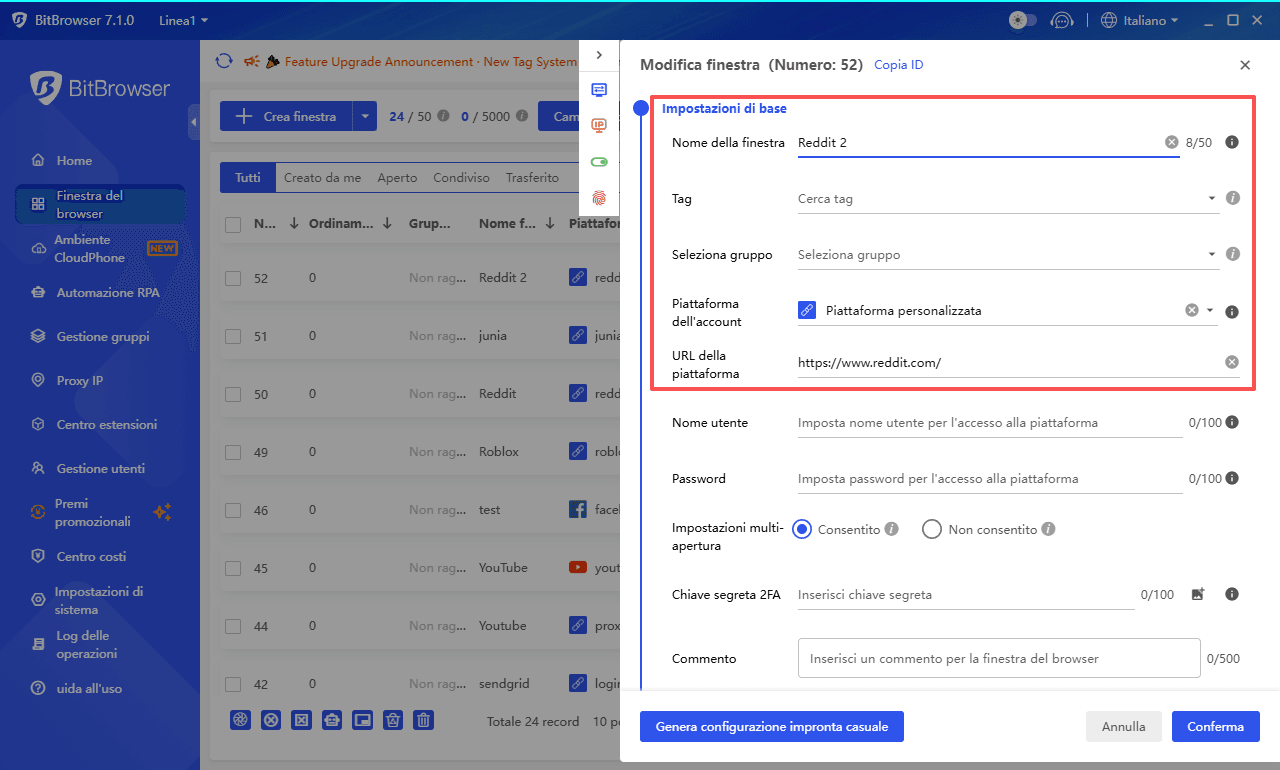Switch to the Creato da me tab
The image size is (1280, 770).
click(x=322, y=177)
